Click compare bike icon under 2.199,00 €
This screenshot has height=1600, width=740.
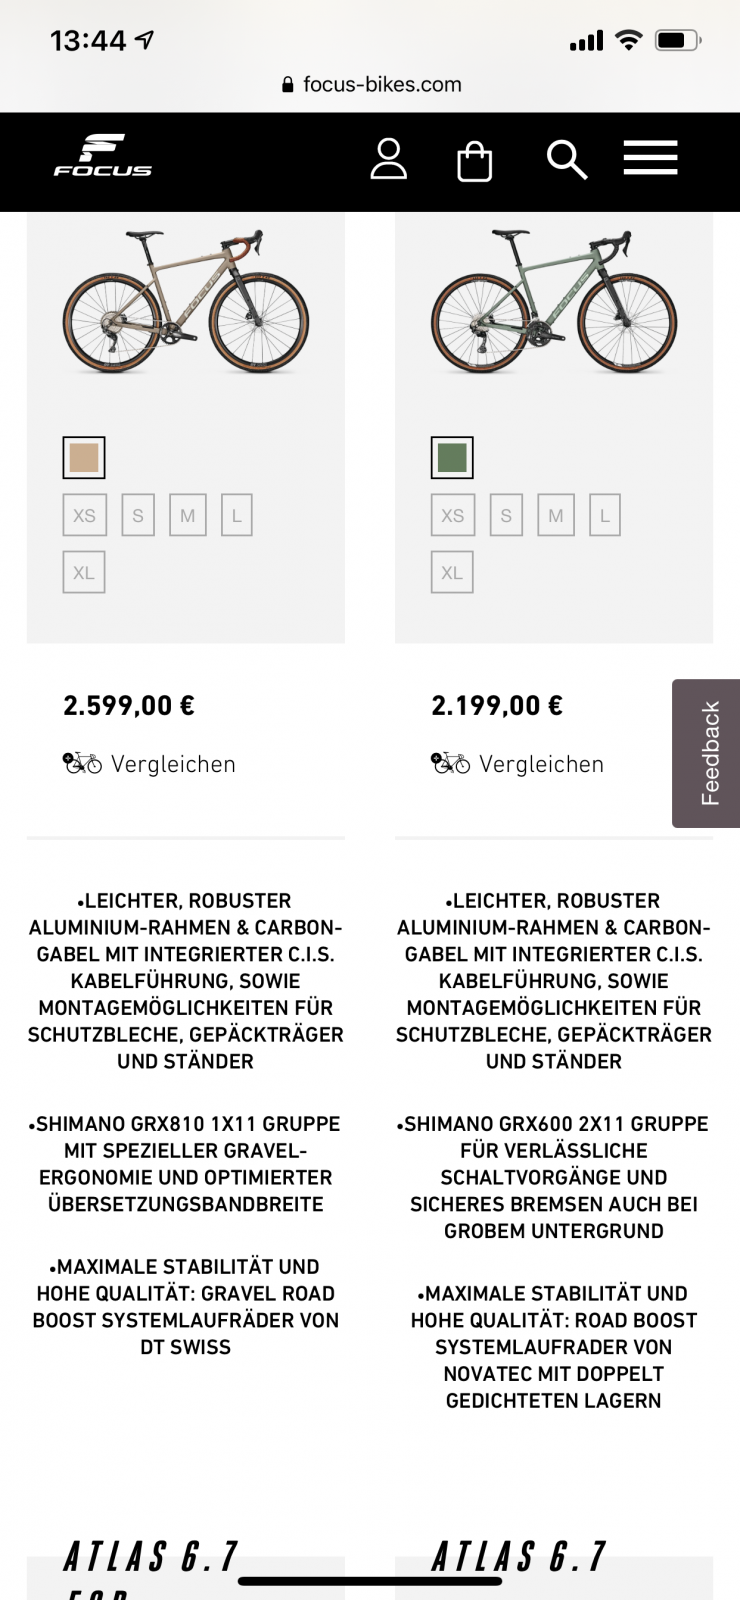click(450, 764)
